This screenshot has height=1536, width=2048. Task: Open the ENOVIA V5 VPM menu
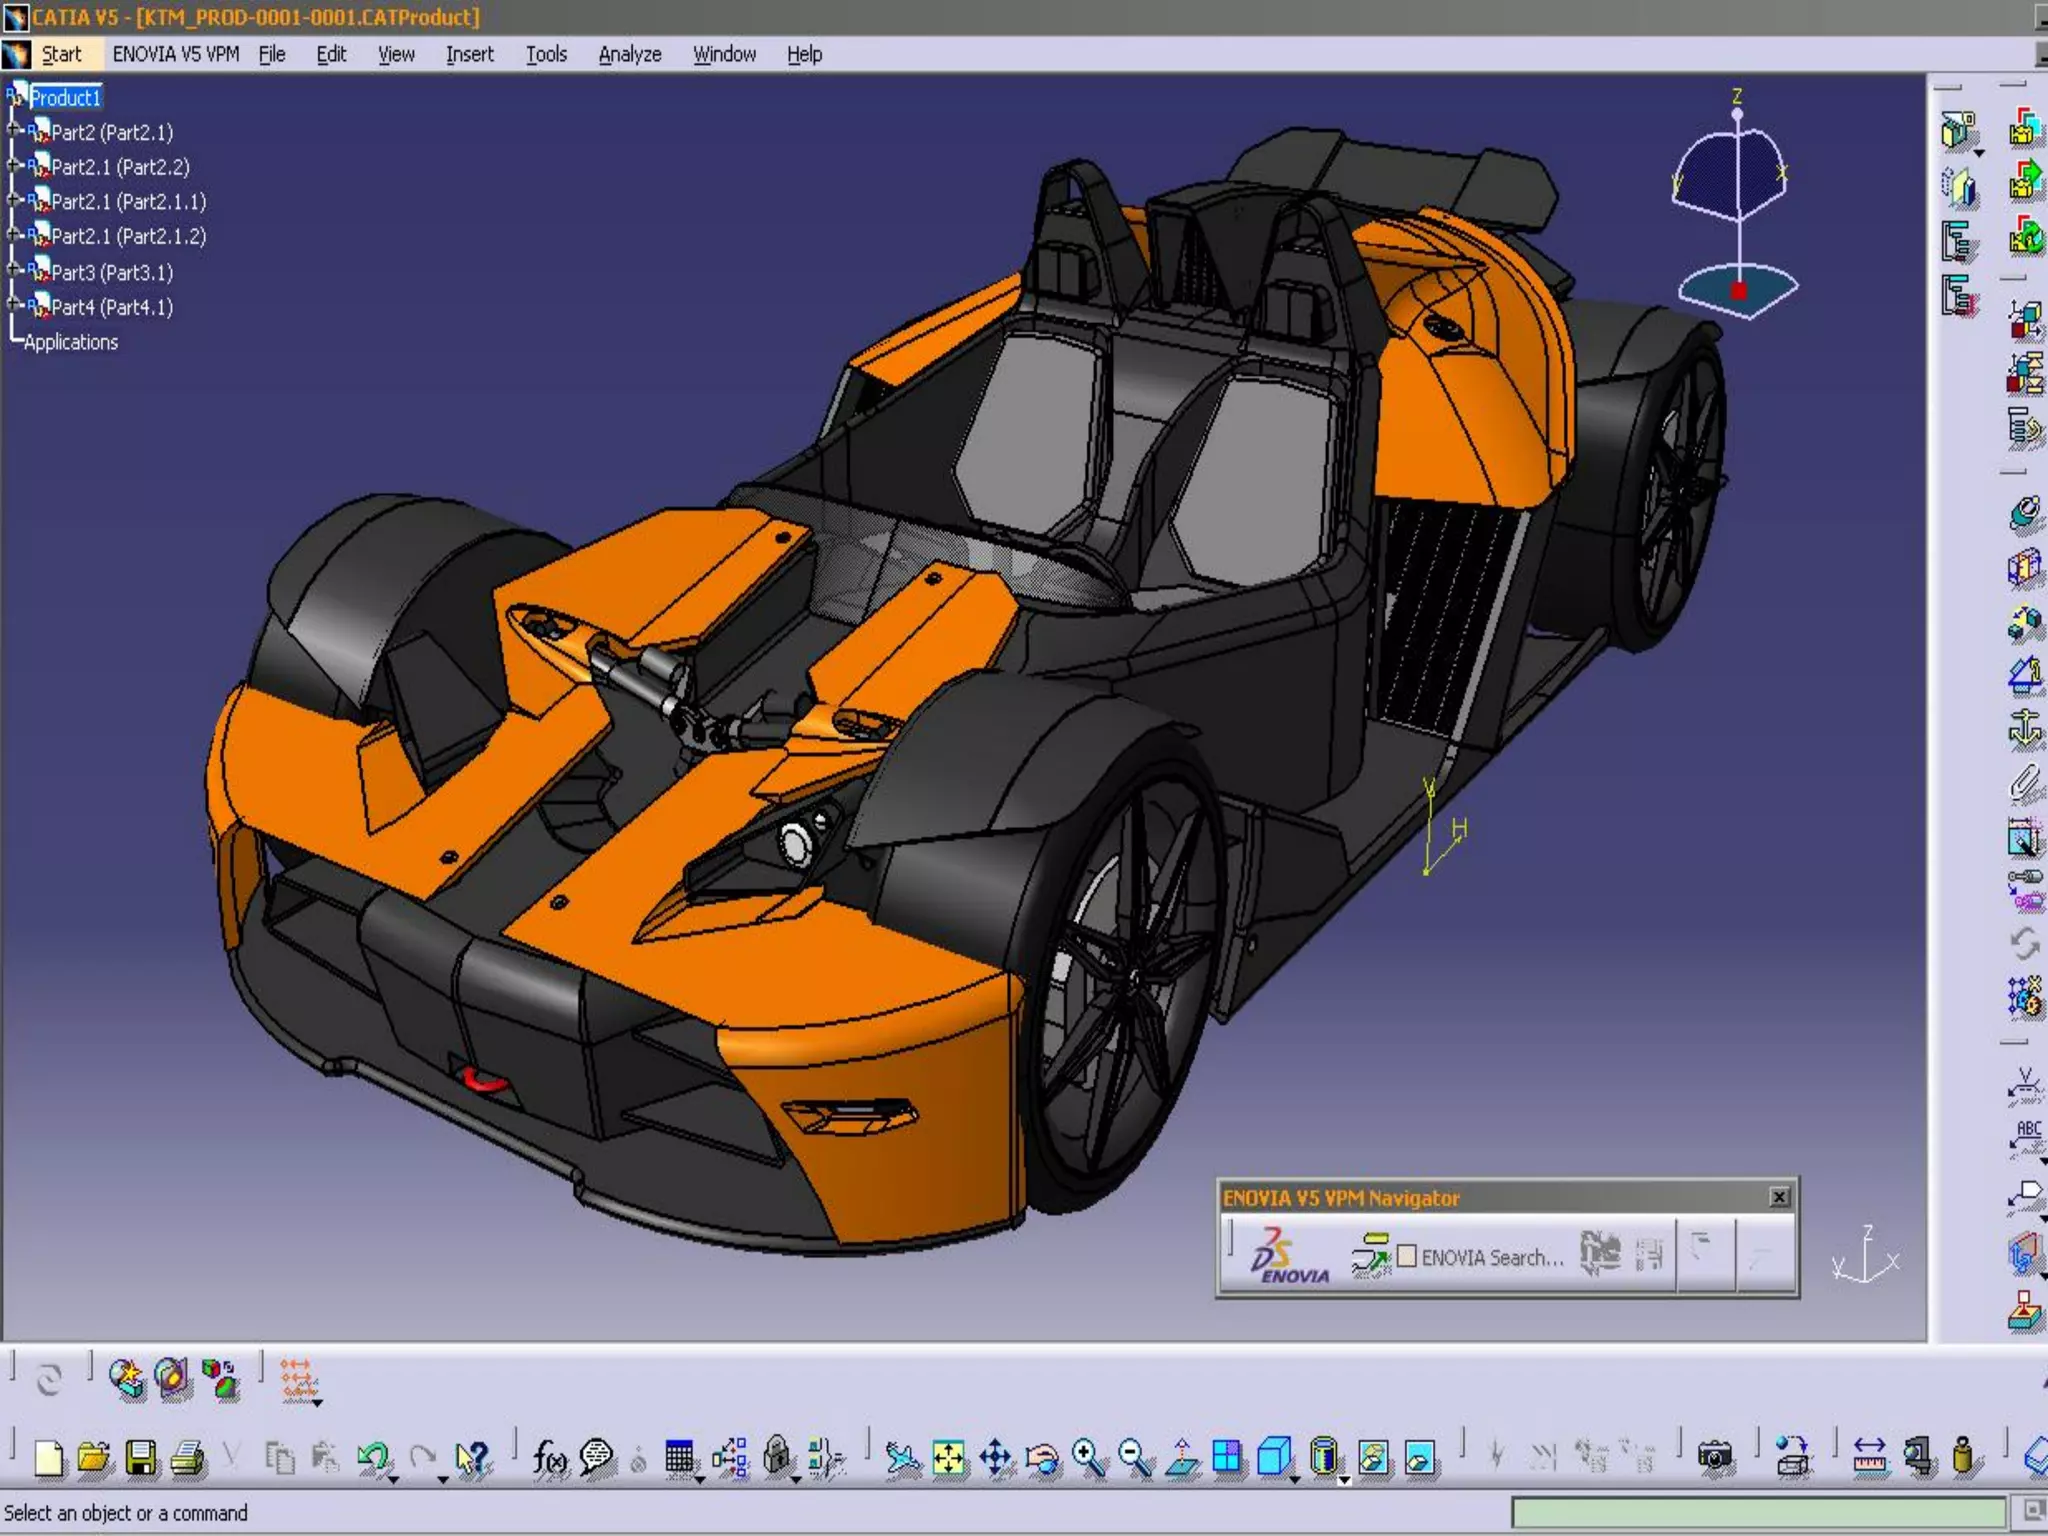pos(175,54)
